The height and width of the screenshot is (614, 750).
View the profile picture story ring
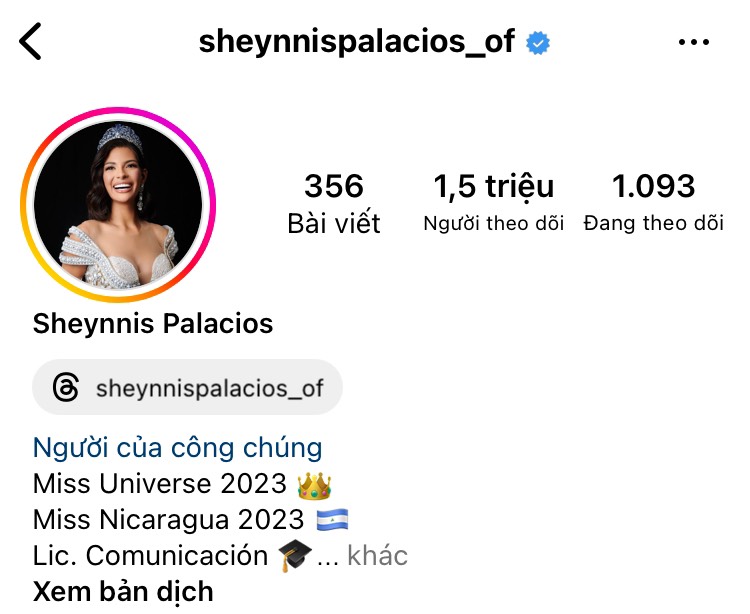click(118, 205)
